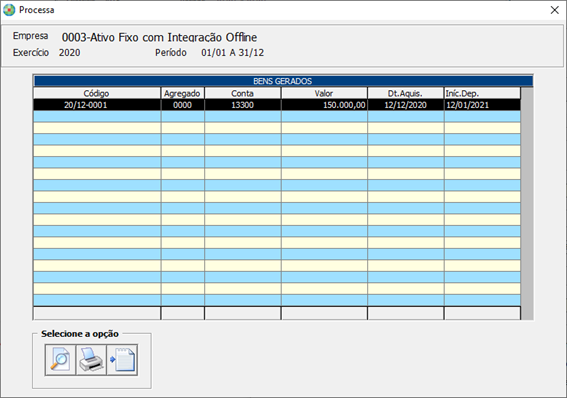567x398 pixels.
Task: Select the Agregado column header
Action: (182, 93)
